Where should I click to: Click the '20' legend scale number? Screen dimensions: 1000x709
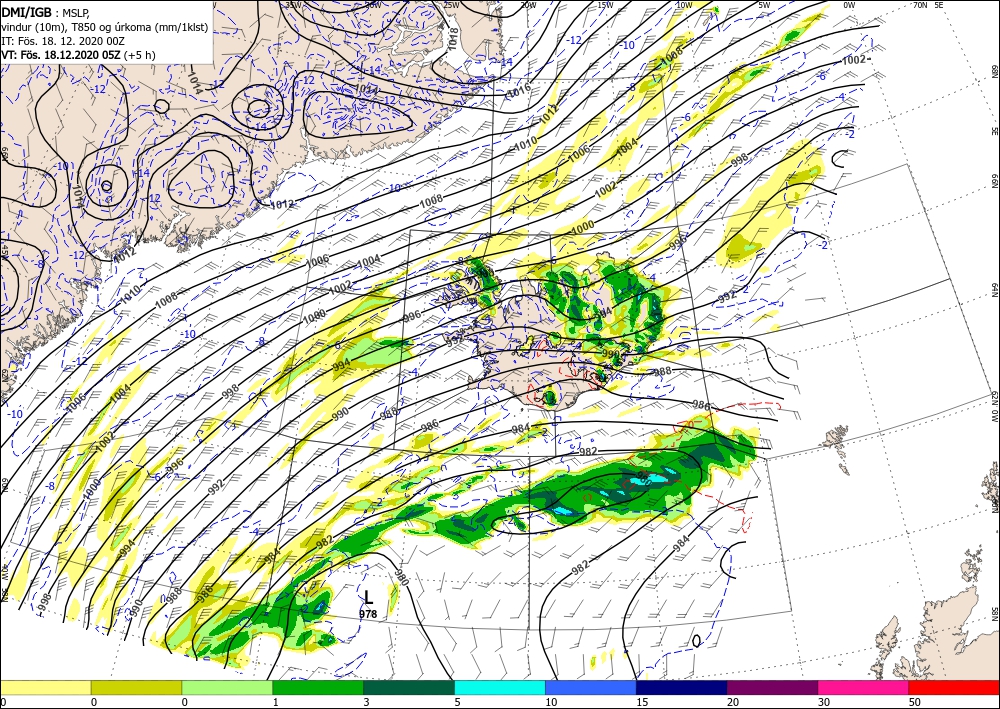pyautogui.click(x=733, y=702)
